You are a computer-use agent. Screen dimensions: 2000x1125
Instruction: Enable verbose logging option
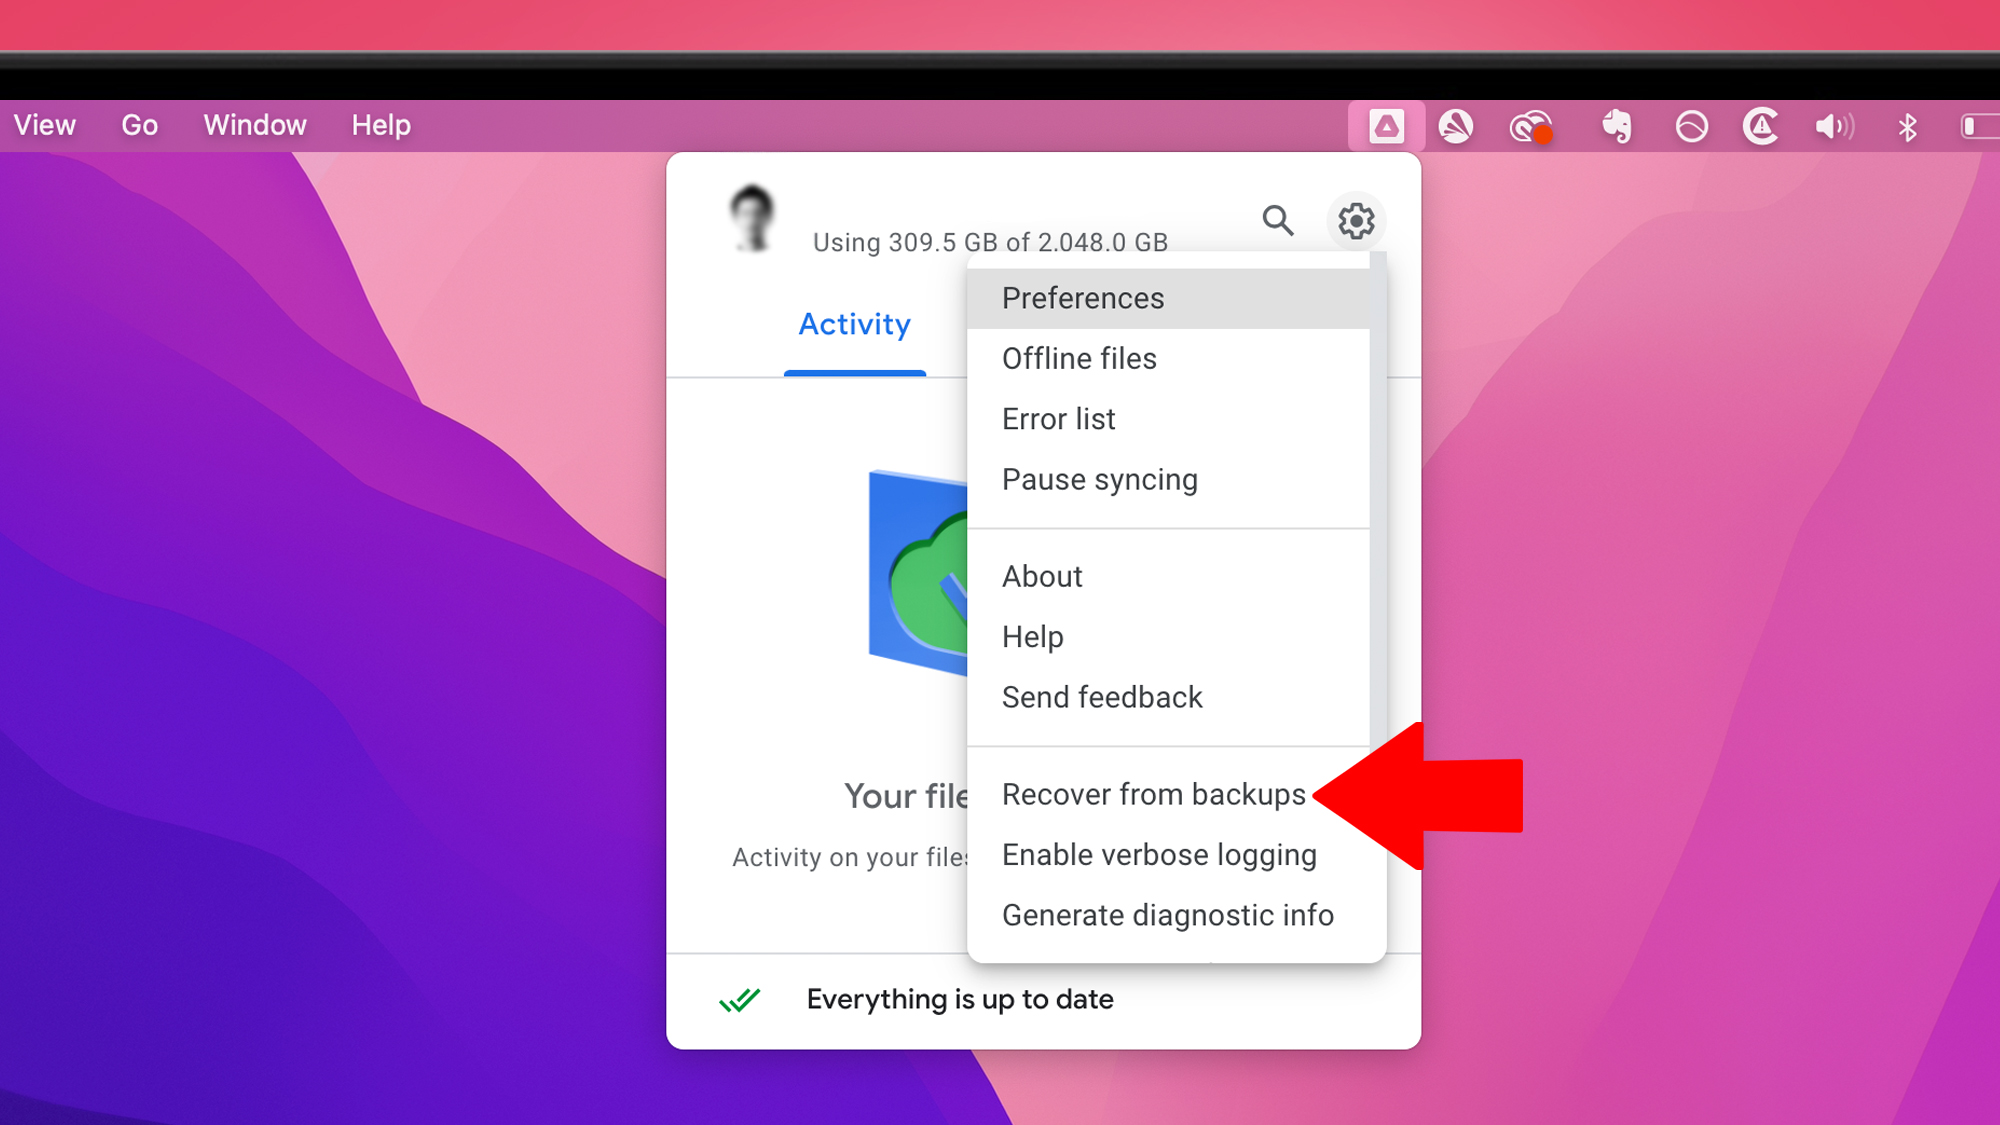[x=1158, y=854]
